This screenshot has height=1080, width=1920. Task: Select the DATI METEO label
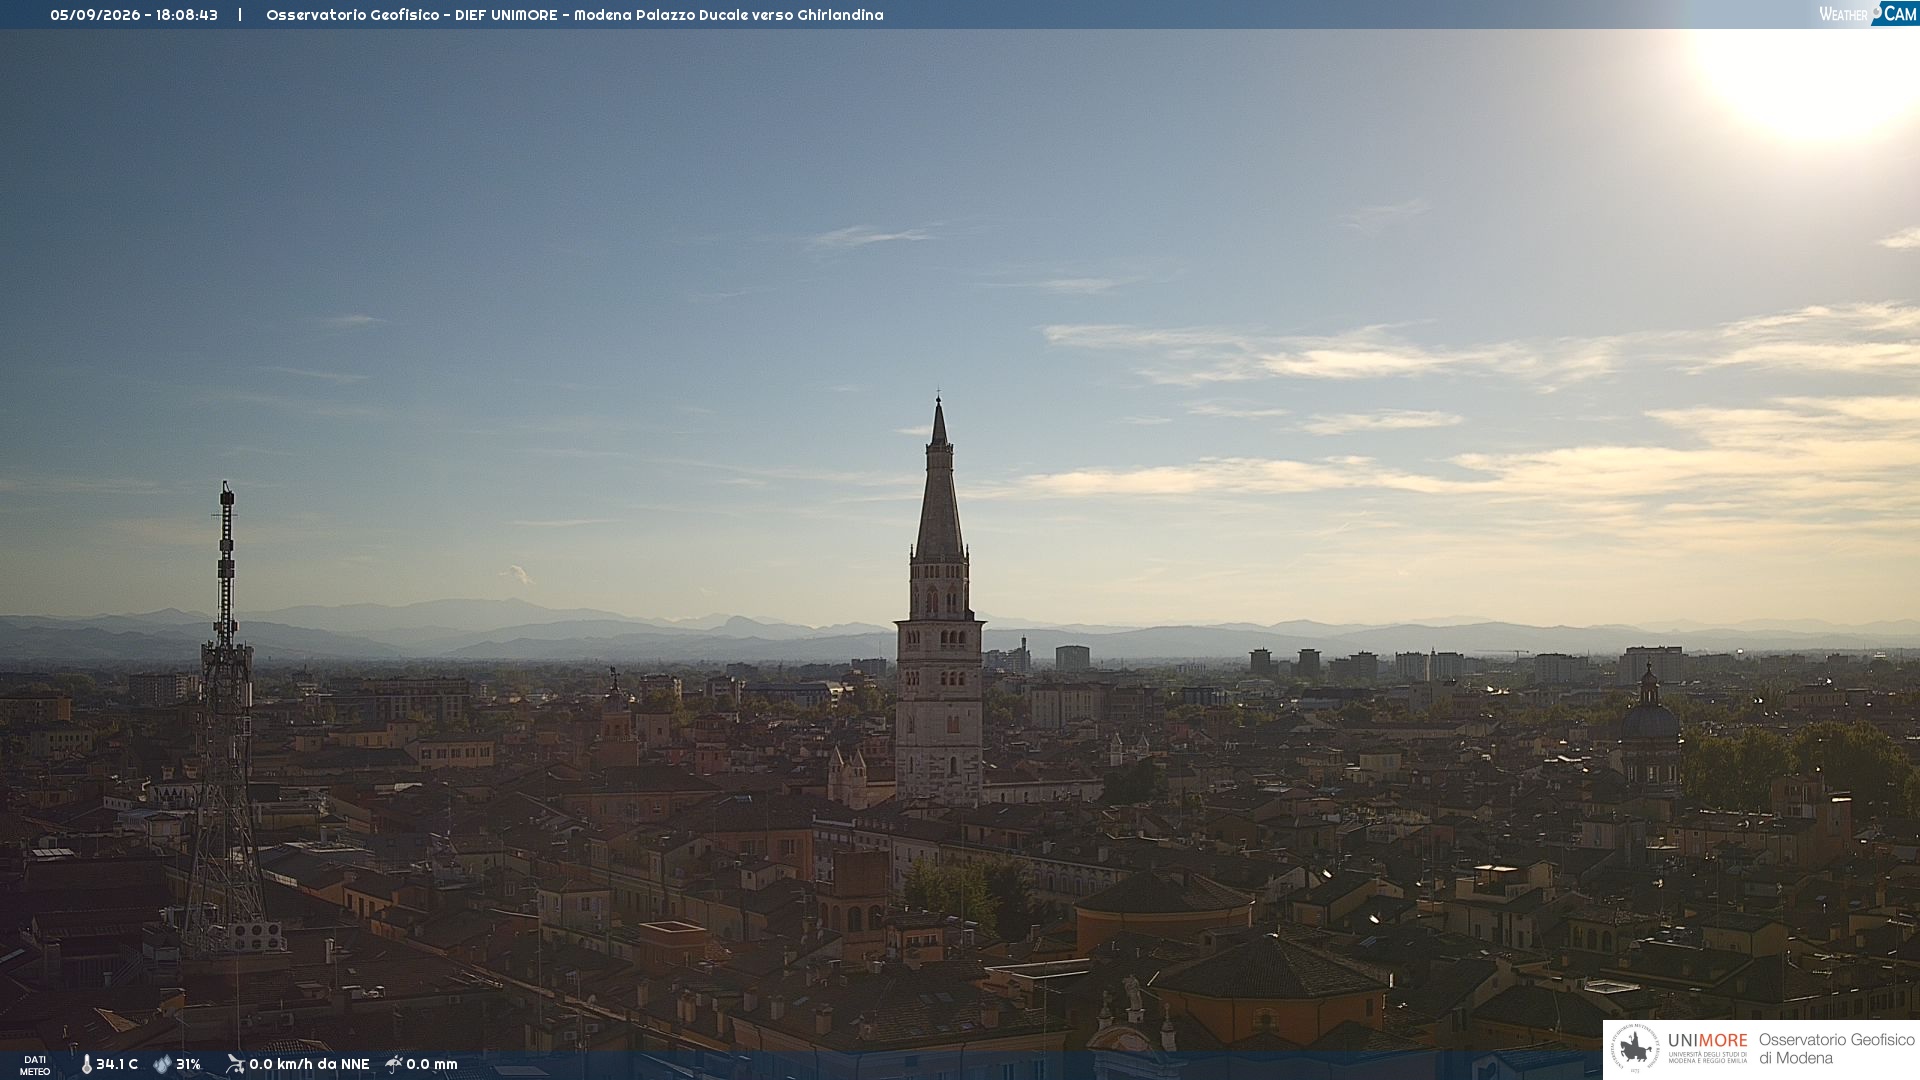point(35,1066)
